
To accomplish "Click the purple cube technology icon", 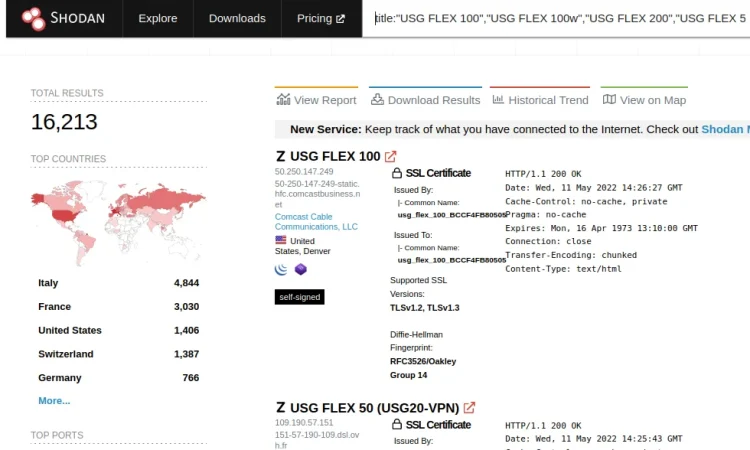I will point(300,269).
